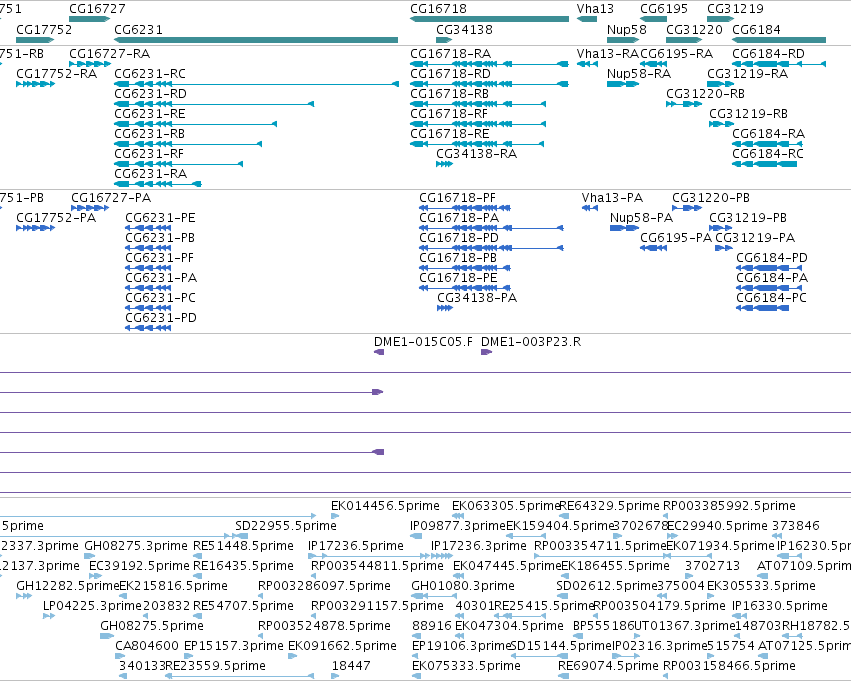Click EST GH01080.3prime
This screenshot has height=681, width=851.
coord(434,596)
